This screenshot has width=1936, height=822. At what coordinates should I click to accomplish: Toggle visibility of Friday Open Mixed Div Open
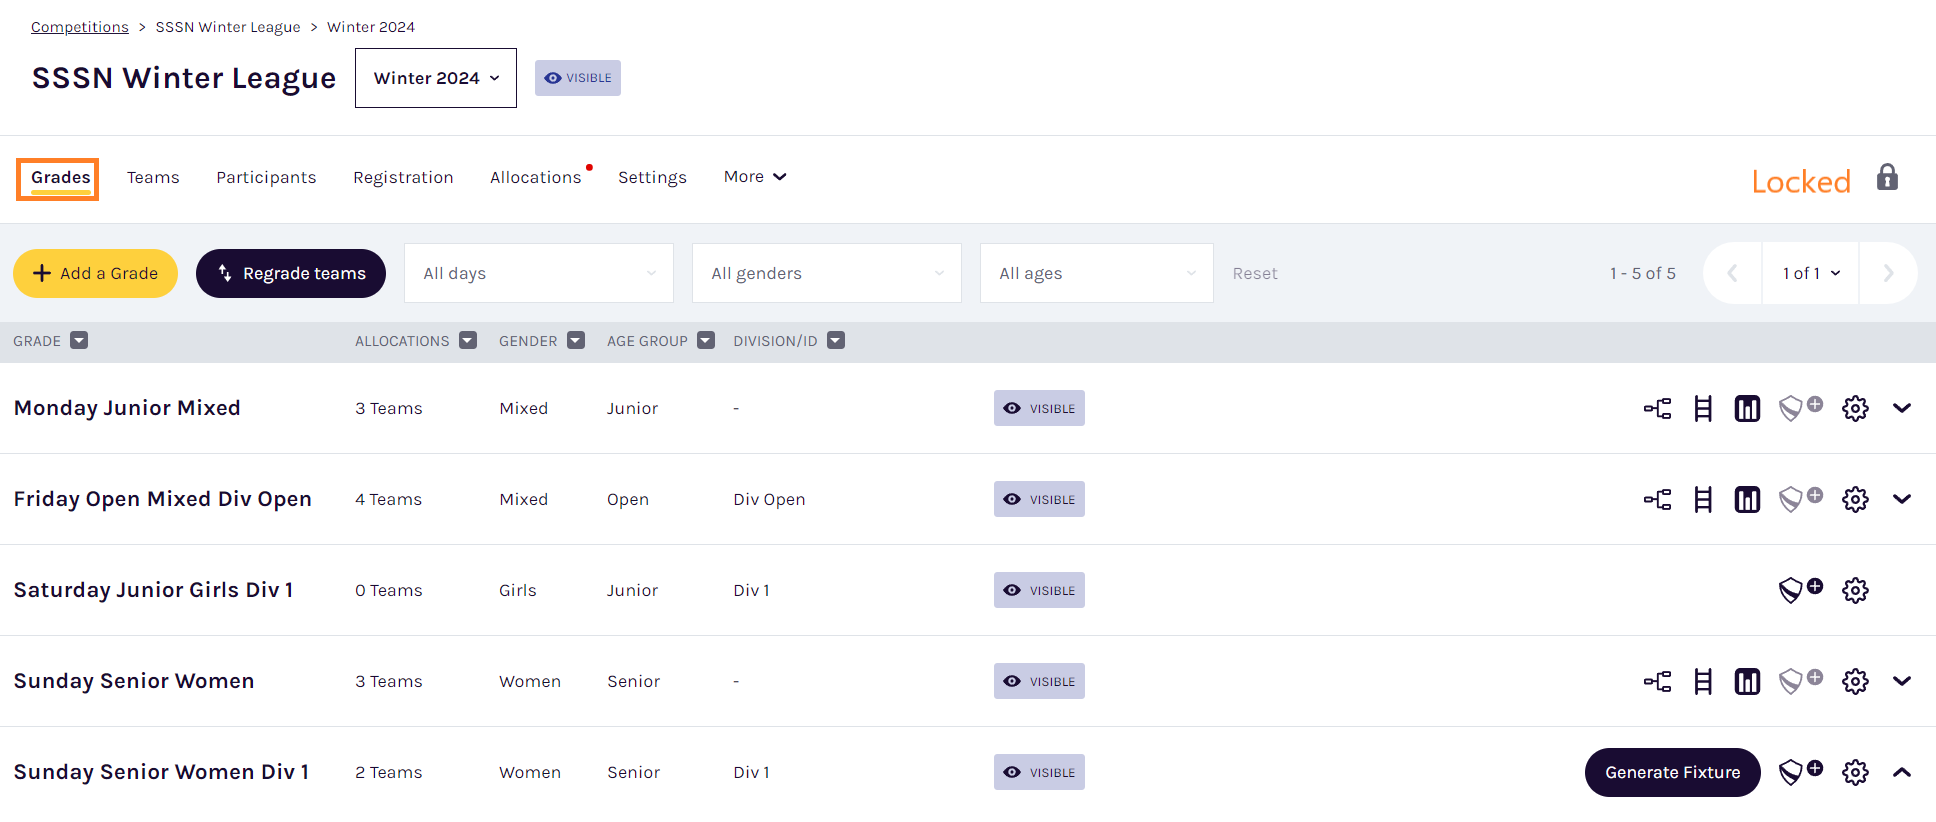click(x=1039, y=499)
